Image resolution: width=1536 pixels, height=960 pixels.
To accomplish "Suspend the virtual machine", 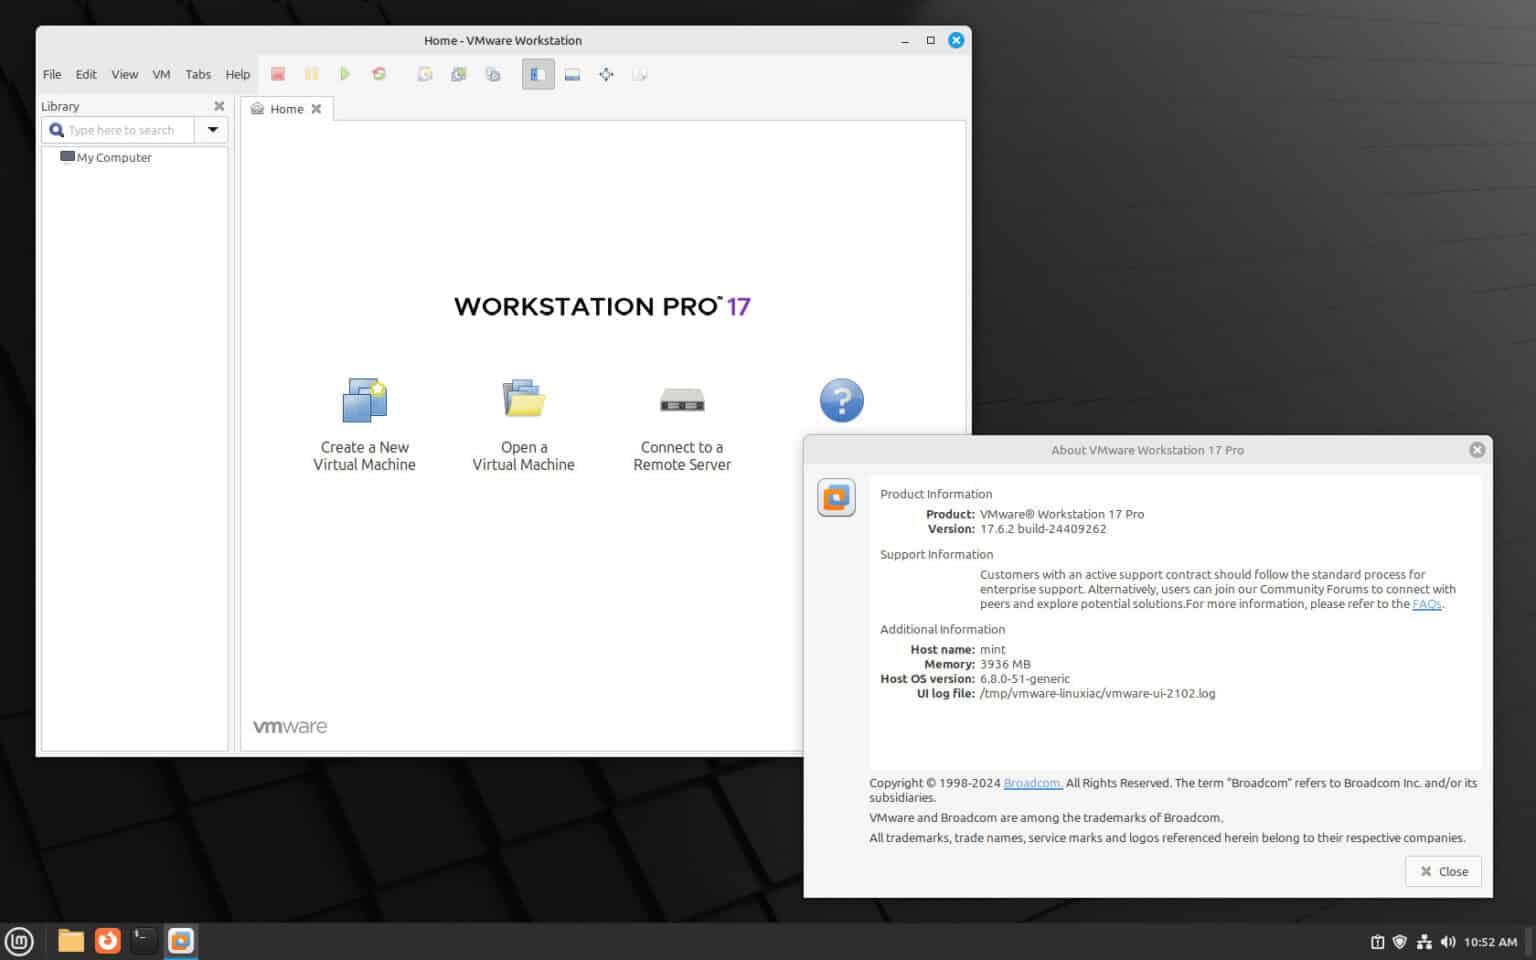I will click(x=312, y=73).
